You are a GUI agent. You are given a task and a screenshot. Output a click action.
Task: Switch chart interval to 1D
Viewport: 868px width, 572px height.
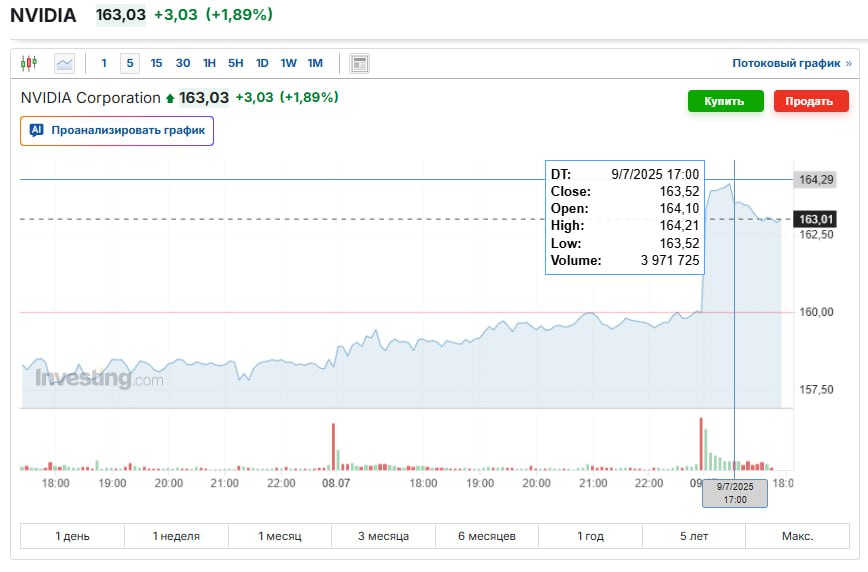[x=262, y=63]
